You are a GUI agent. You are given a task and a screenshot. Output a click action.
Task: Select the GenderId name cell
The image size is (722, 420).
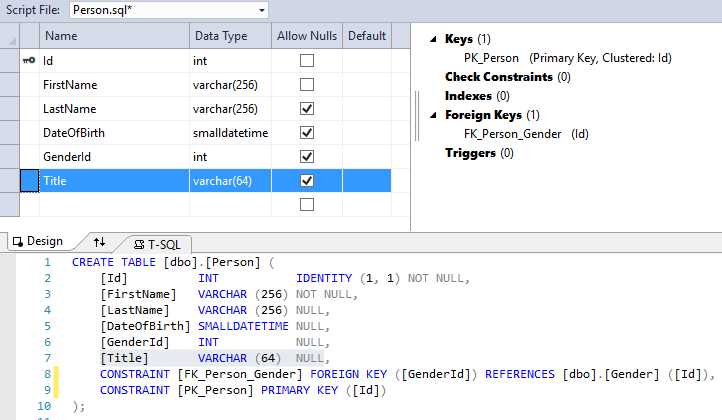point(115,156)
